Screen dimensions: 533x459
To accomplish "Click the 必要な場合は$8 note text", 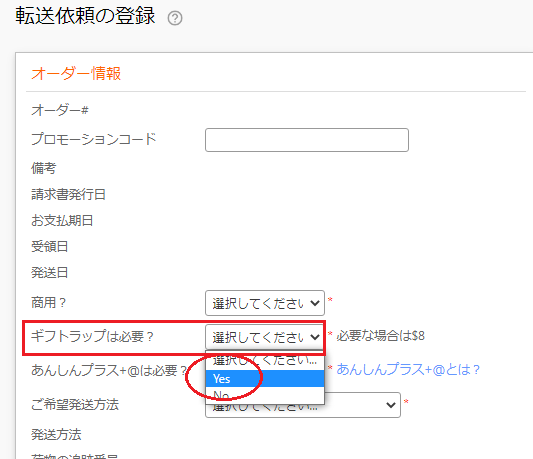I will pyautogui.click(x=380, y=336).
